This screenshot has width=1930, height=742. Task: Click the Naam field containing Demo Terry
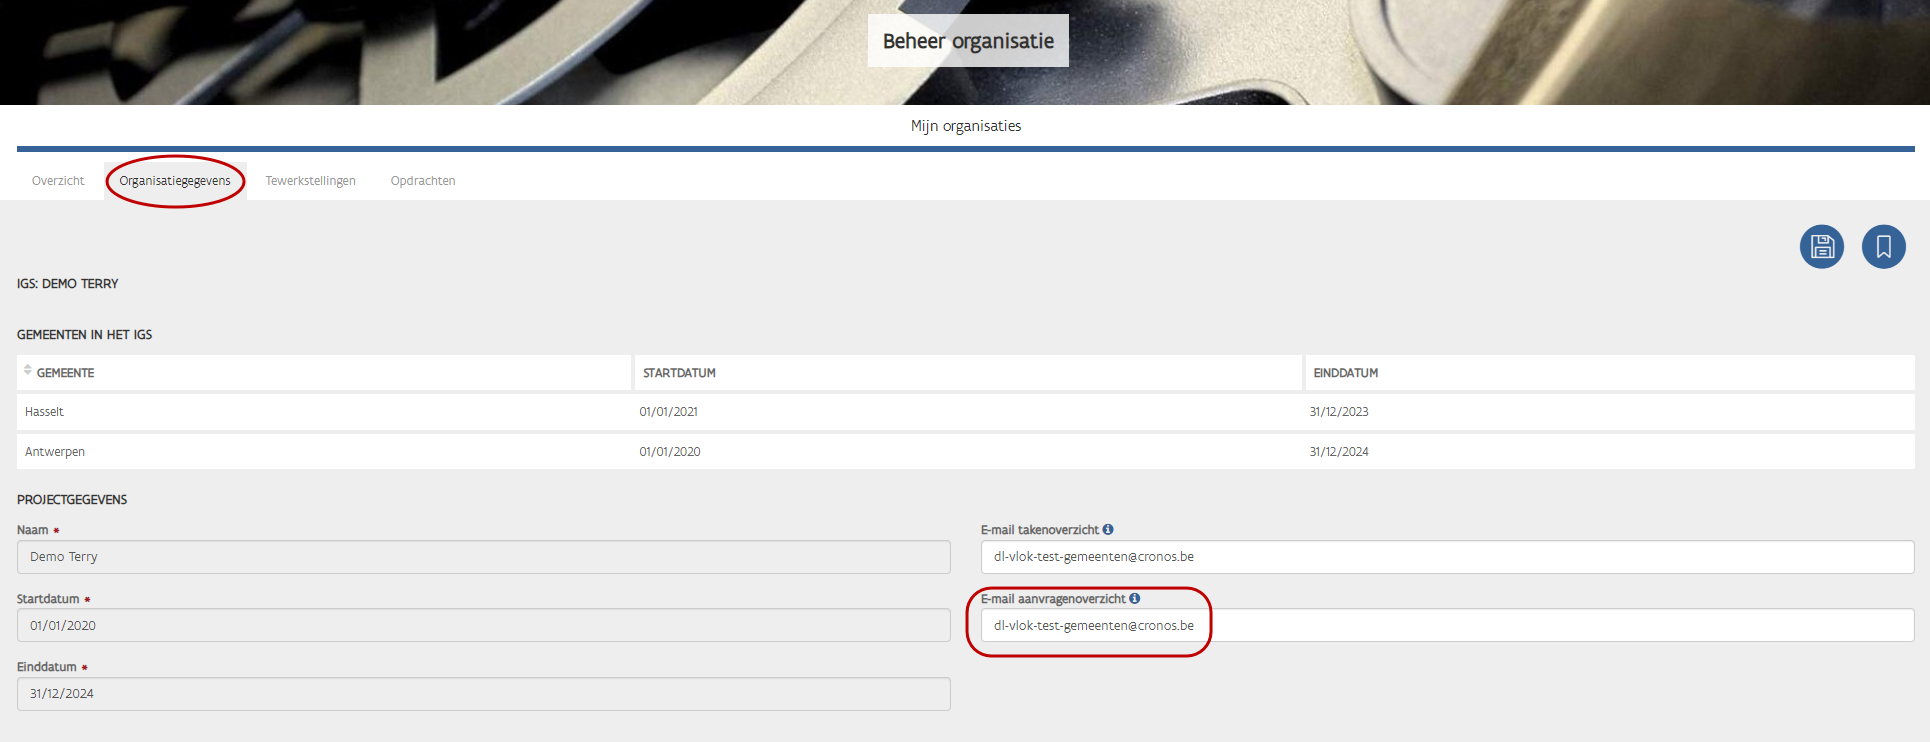pyautogui.click(x=483, y=557)
